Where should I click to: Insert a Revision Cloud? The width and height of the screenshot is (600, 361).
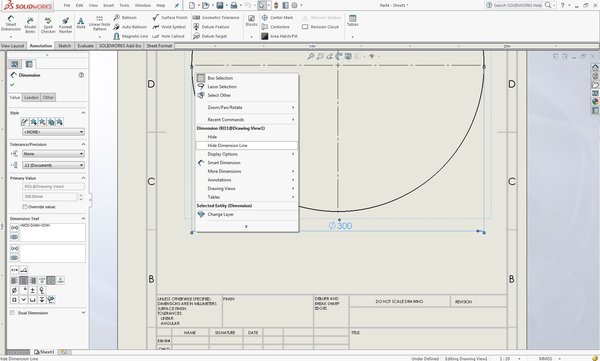coord(320,27)
